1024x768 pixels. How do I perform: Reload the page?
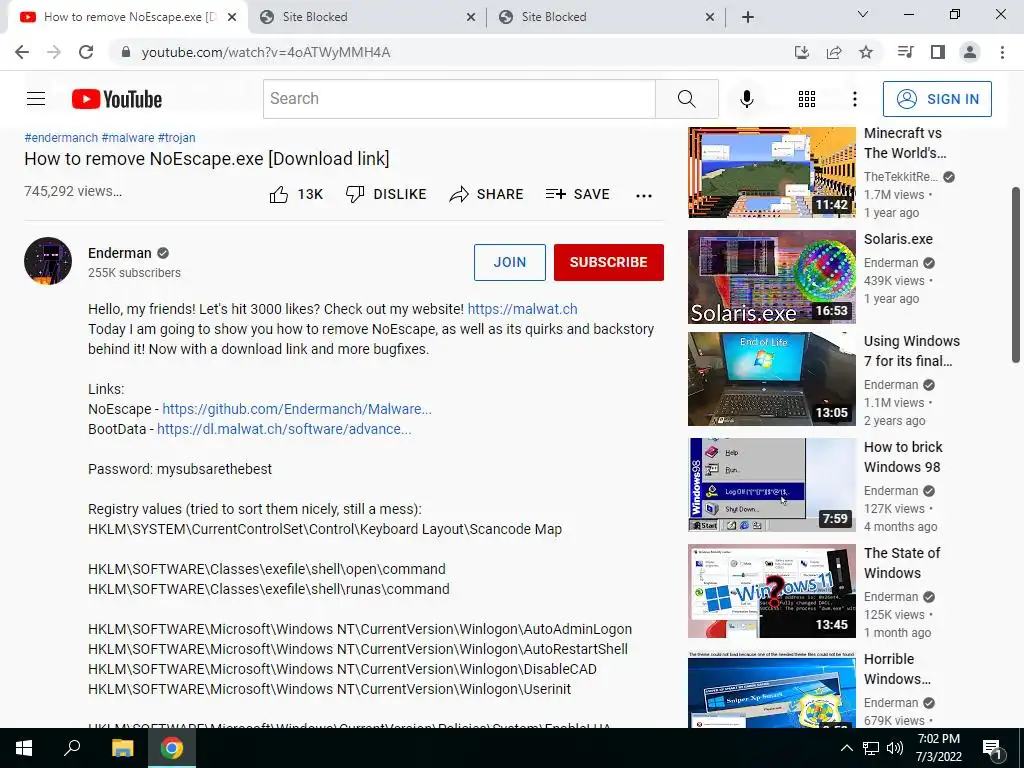tap(86, 52)
